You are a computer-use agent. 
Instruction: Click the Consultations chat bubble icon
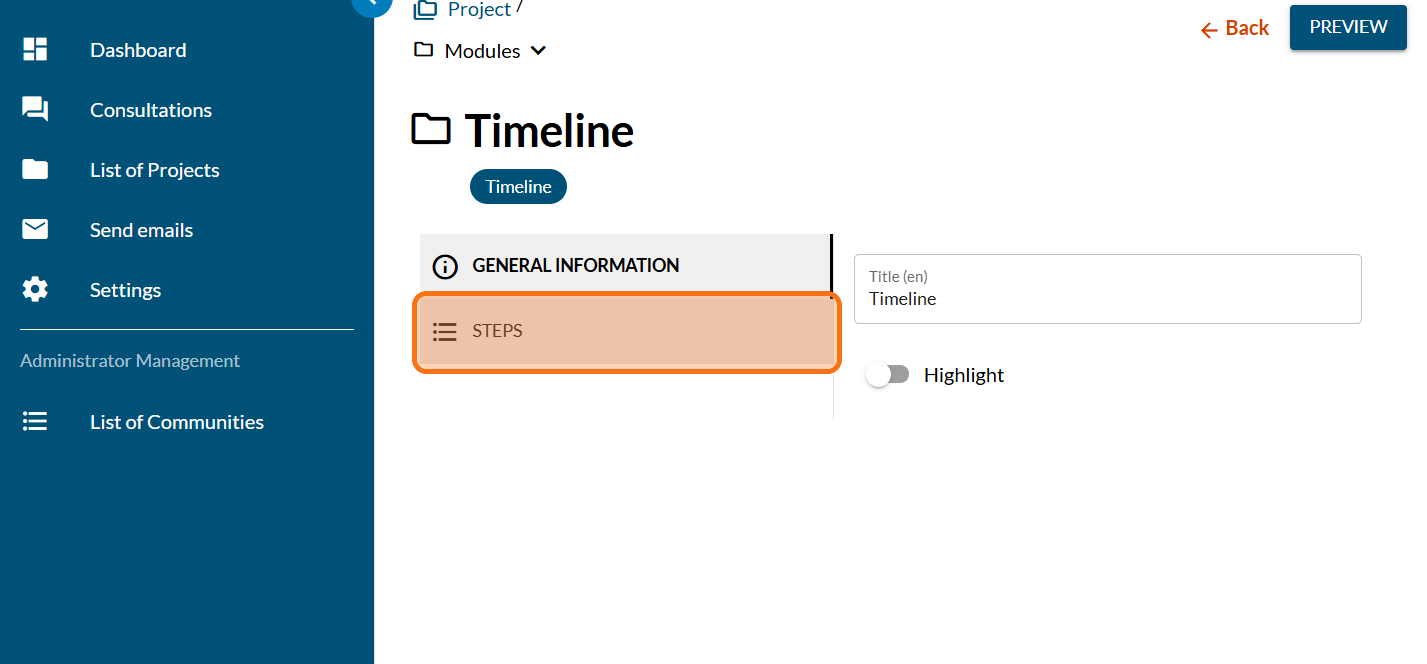(x=35, y=110)
